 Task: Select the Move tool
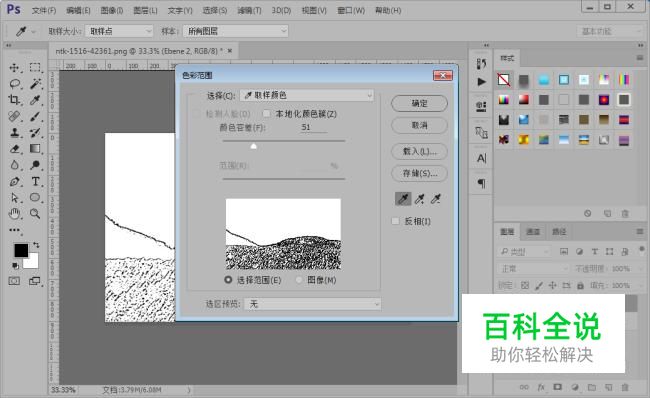(15, 68)
